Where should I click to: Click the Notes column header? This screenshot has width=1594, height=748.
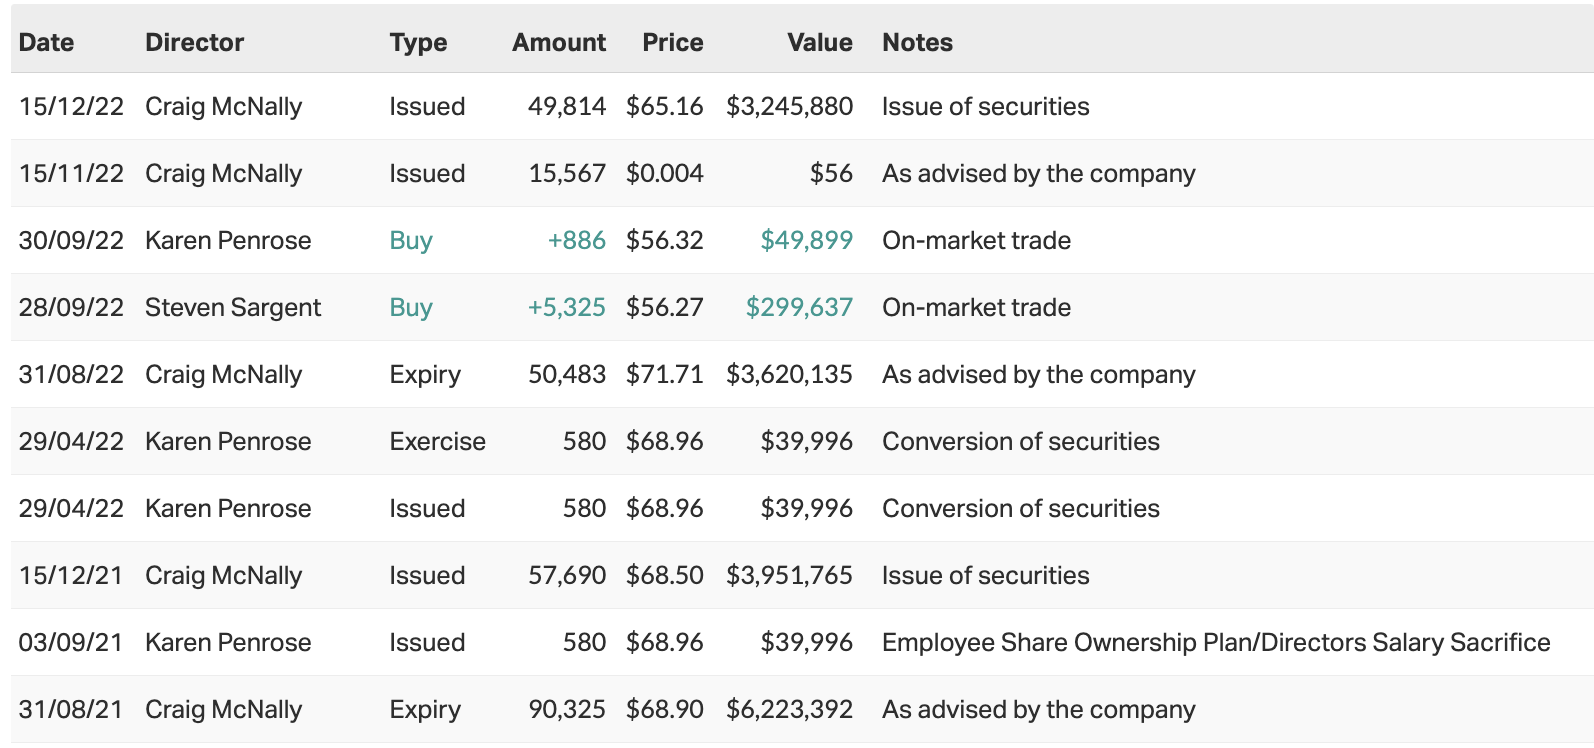pos(917,42)
